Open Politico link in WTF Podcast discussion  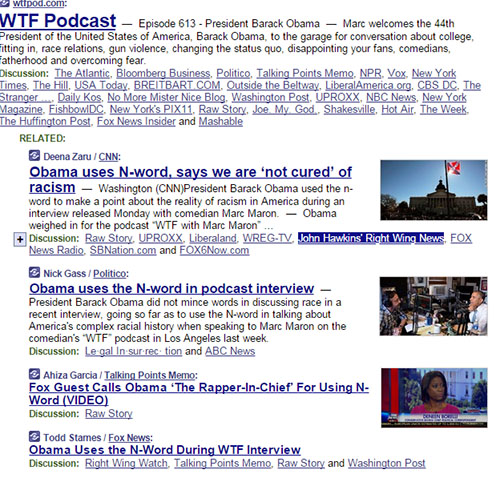click(233, 73)
